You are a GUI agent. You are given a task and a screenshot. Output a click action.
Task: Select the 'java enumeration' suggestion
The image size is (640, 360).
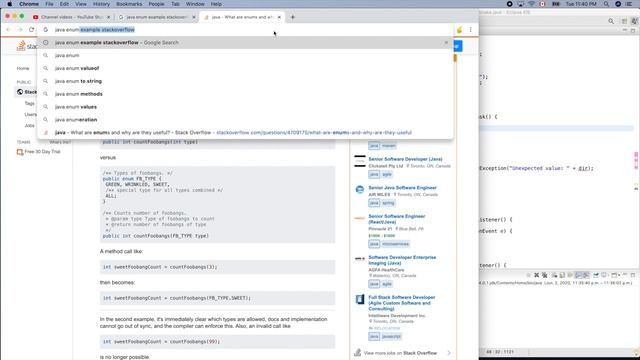pyautogui.click(x=245, y=120)
